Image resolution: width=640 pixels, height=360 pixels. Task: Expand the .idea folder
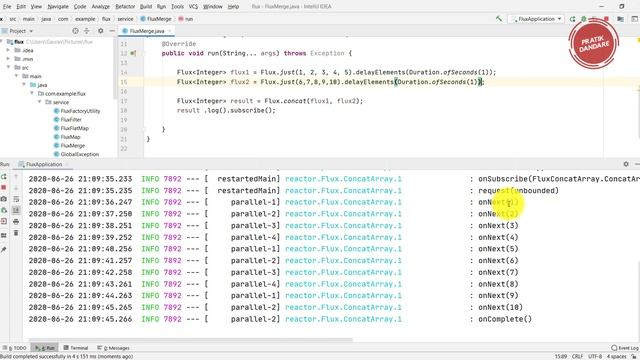(8, 50)
